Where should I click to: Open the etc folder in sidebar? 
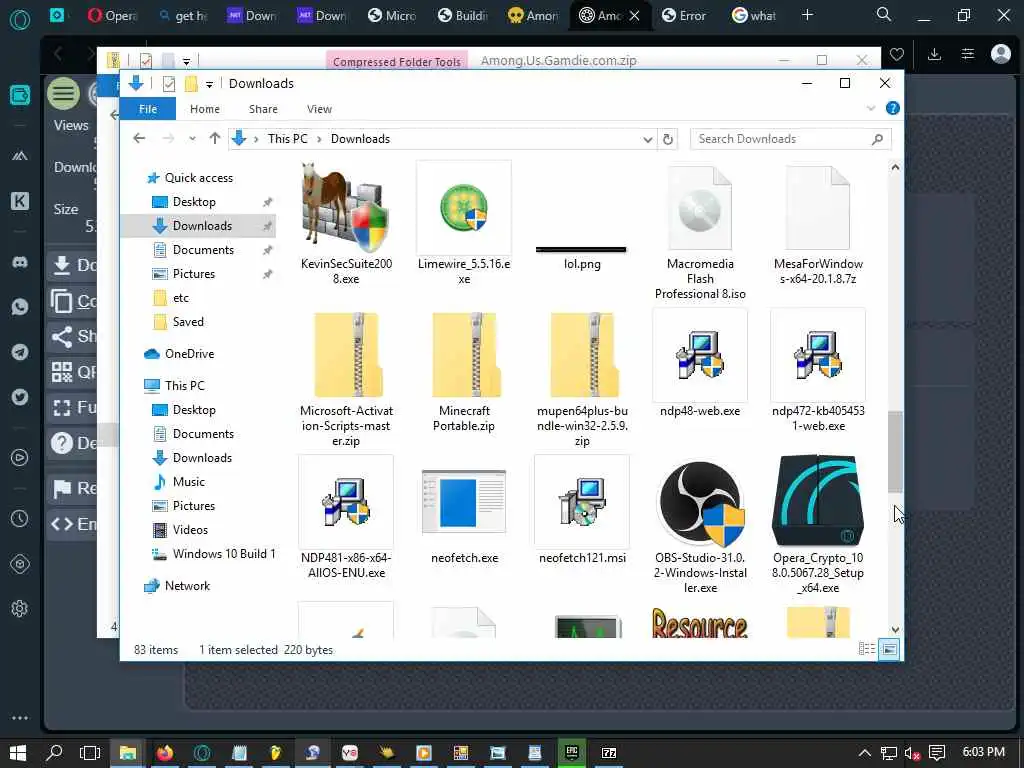point(181,298)
